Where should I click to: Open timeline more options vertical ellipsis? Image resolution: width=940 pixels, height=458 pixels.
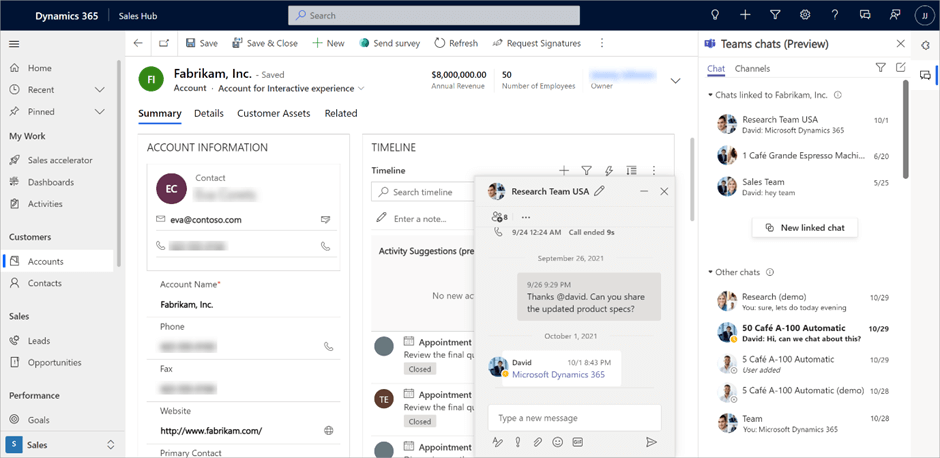point(654,171)
